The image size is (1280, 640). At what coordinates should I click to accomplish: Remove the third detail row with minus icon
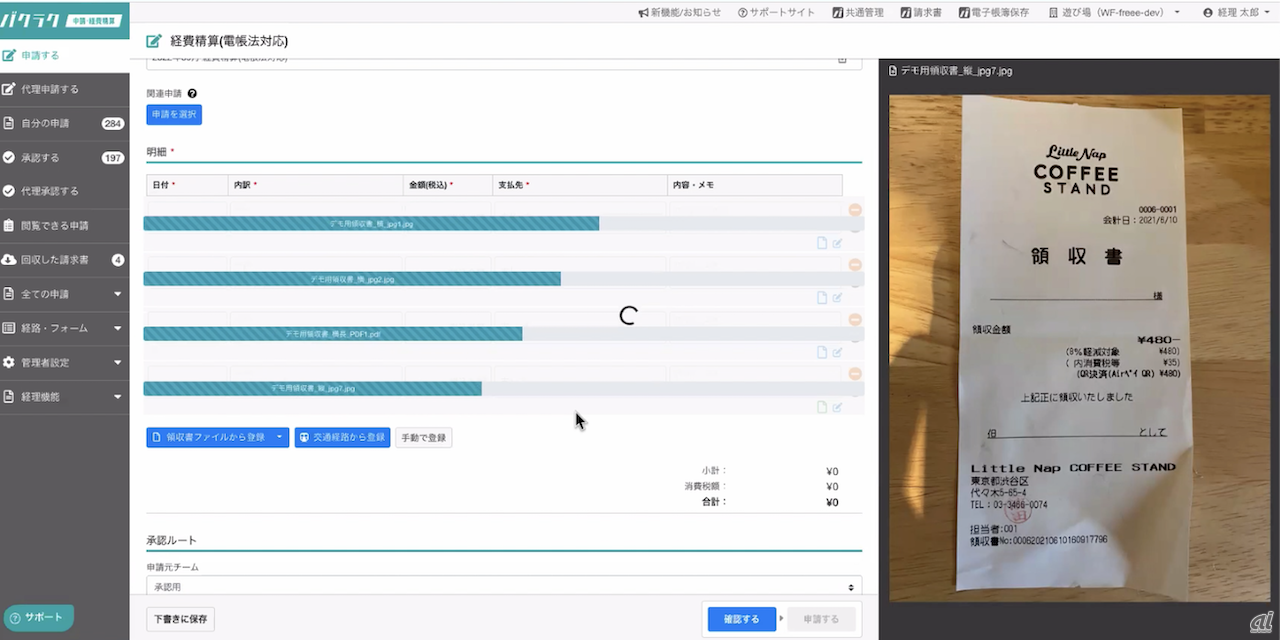coord(855,319)
